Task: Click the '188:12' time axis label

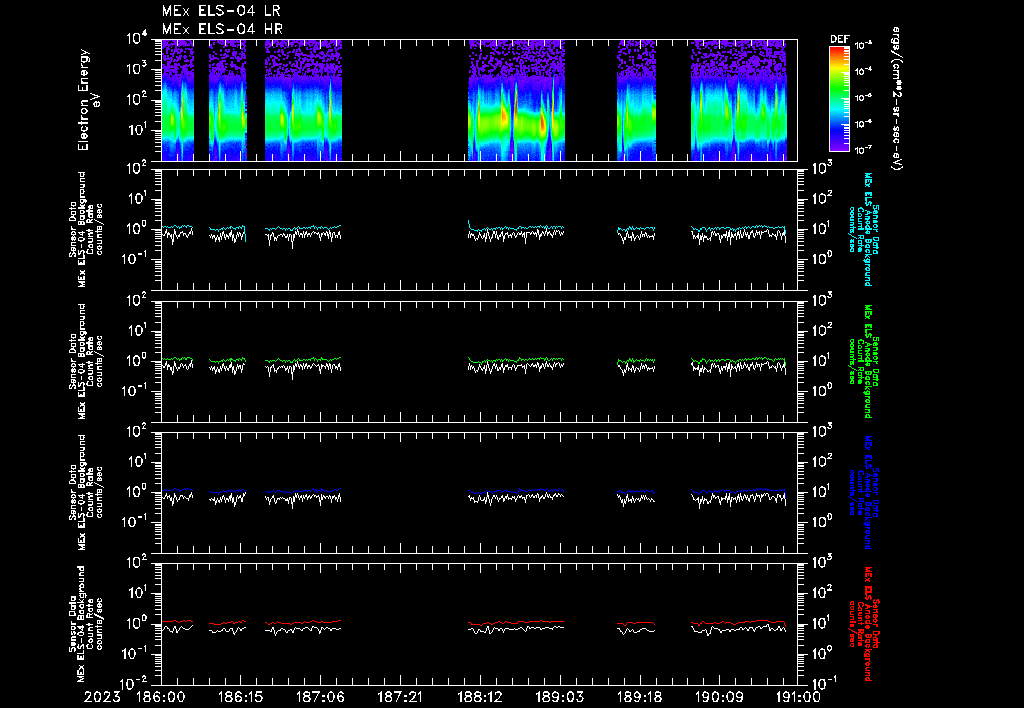Action: click(479, 697)
